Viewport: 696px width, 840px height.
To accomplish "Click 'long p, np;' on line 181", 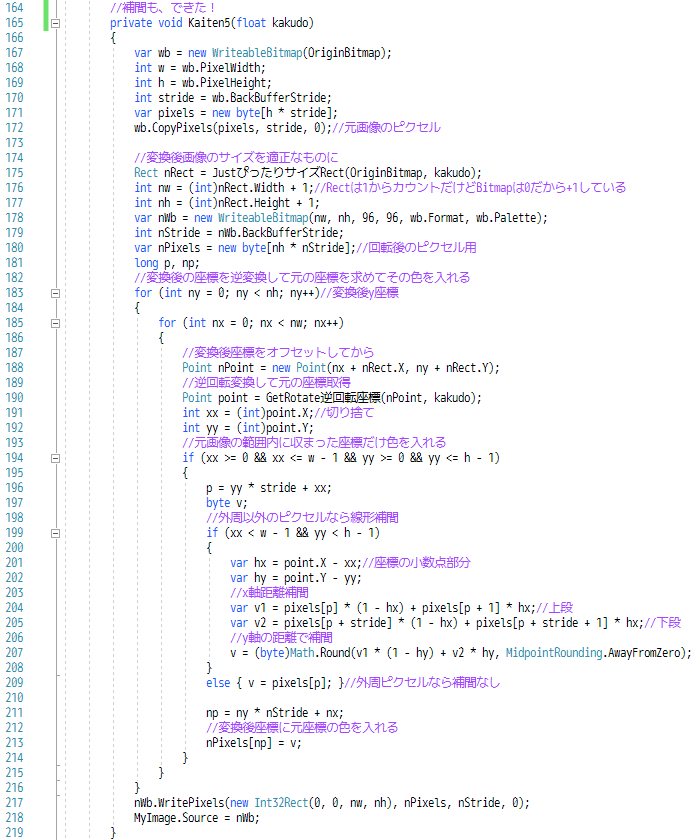I will click(167, 263).
